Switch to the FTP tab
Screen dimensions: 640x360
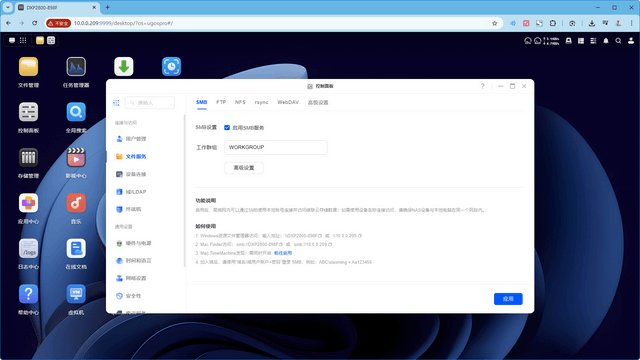point(221,102)
